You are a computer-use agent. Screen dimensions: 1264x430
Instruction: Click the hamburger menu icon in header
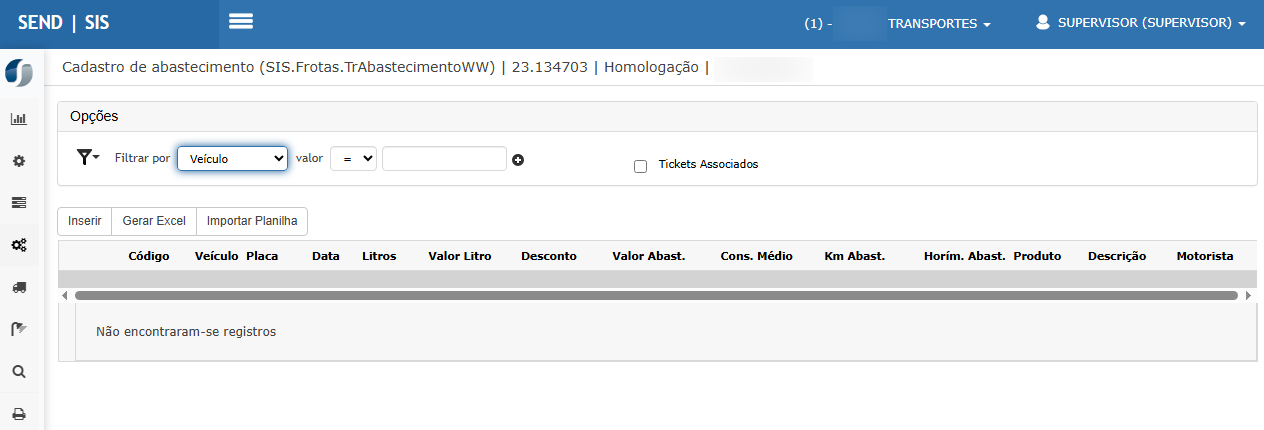click(x=240, y=22)
